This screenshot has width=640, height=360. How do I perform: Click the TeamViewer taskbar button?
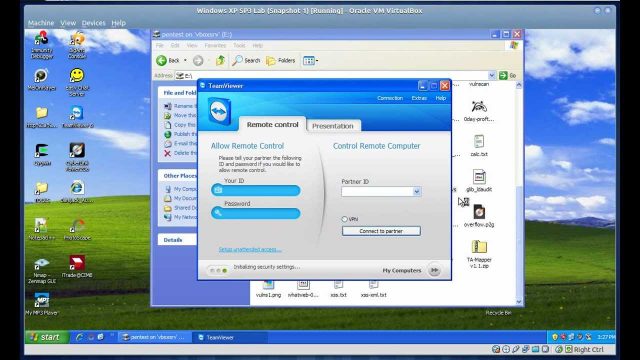pos(230,337)
